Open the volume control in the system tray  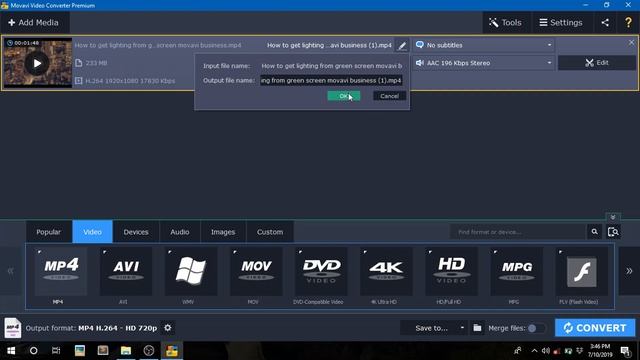tap(546, 351)
